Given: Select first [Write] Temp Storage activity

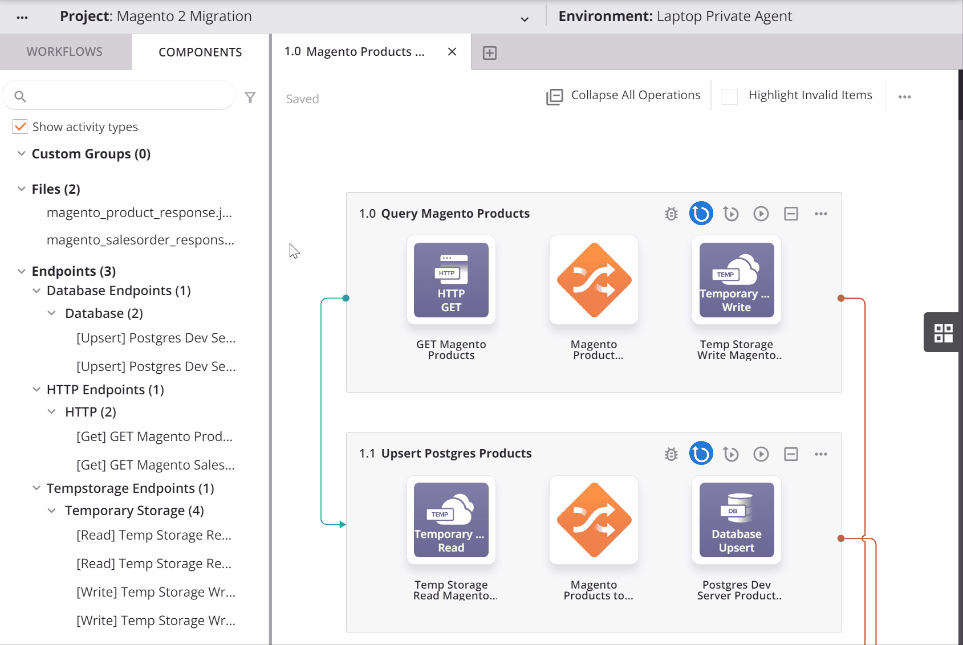Looking at the screenshot, I should [156, 592].
